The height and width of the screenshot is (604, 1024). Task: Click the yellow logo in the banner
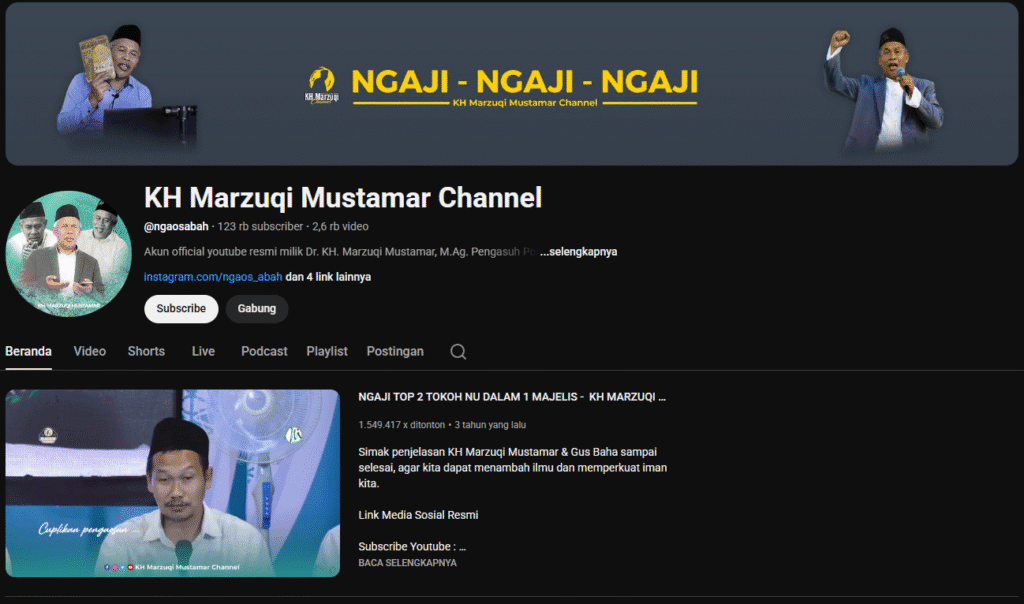pyautogui.click(x=322, y=85)
